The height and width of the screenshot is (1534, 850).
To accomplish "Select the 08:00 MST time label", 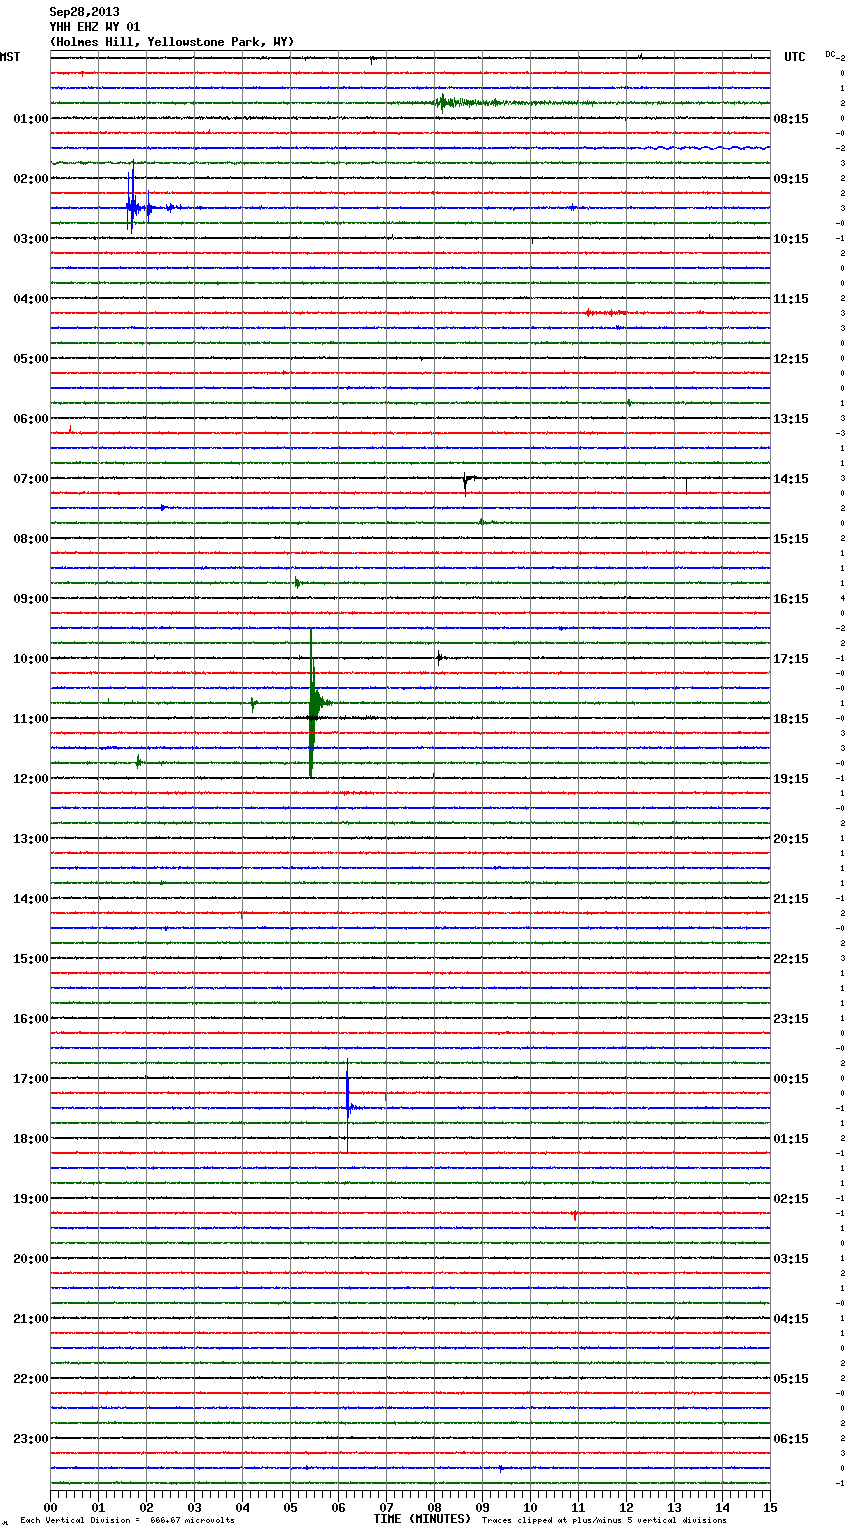I will point(30,539).
